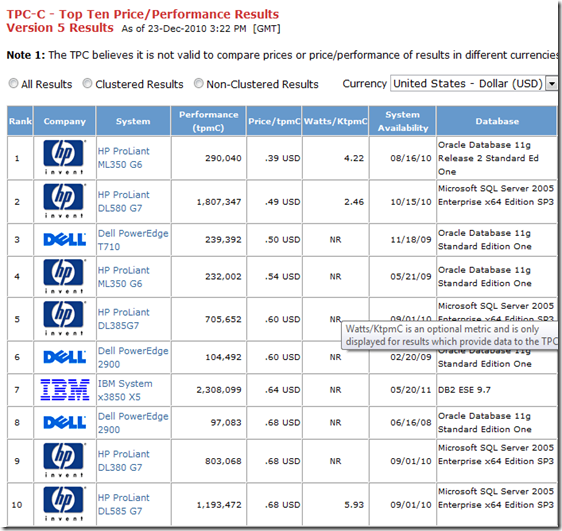This screenshot has height=531, width=562.
Task: Open Dell PowerEdge 2900 link in rank 8
Action: click(133, 423)
